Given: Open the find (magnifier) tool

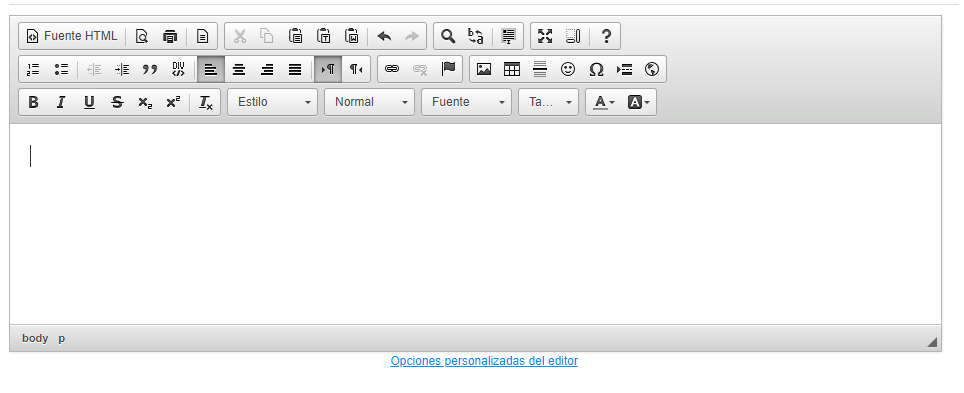Looking at the screenshot, I should tap(448, 36).
